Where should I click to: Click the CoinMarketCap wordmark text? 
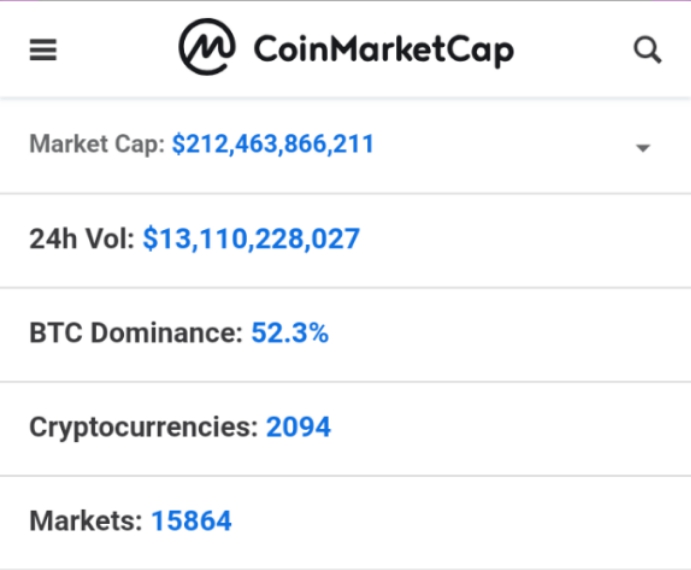point(383,49)
